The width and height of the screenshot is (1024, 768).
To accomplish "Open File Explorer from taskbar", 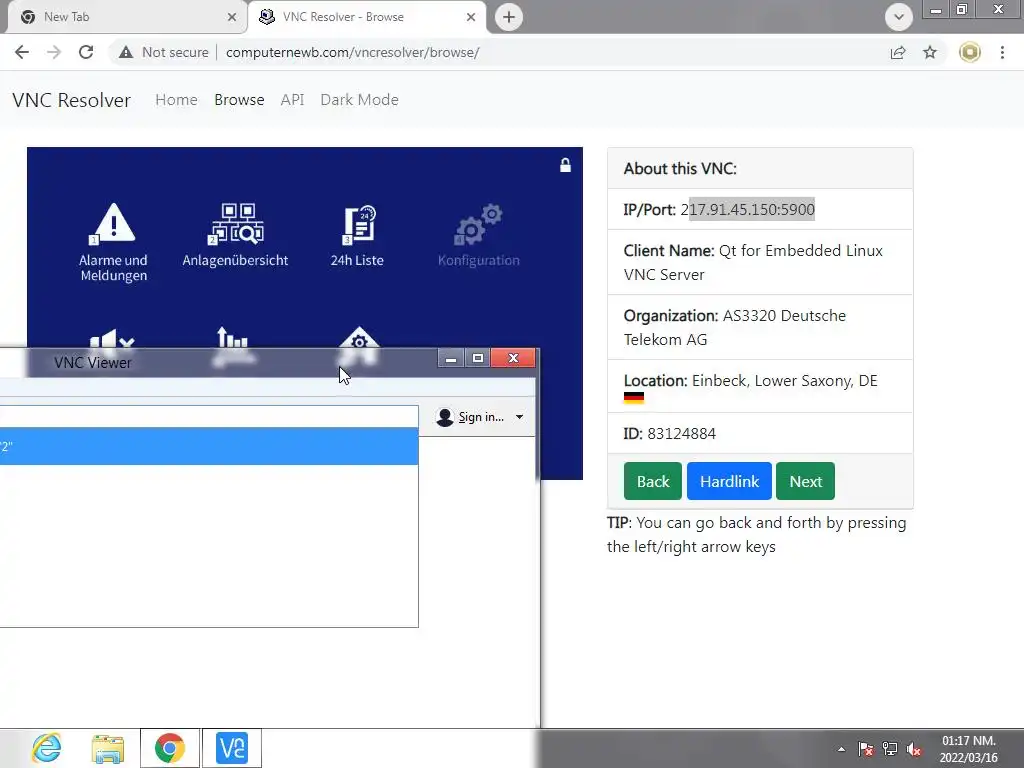I will (x=108, y=748).
